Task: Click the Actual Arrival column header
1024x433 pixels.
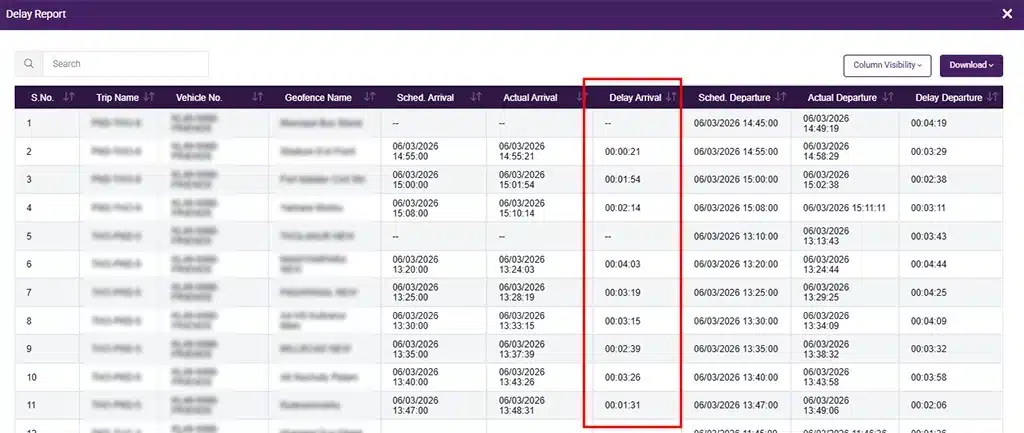Action: tap(530, 98)
